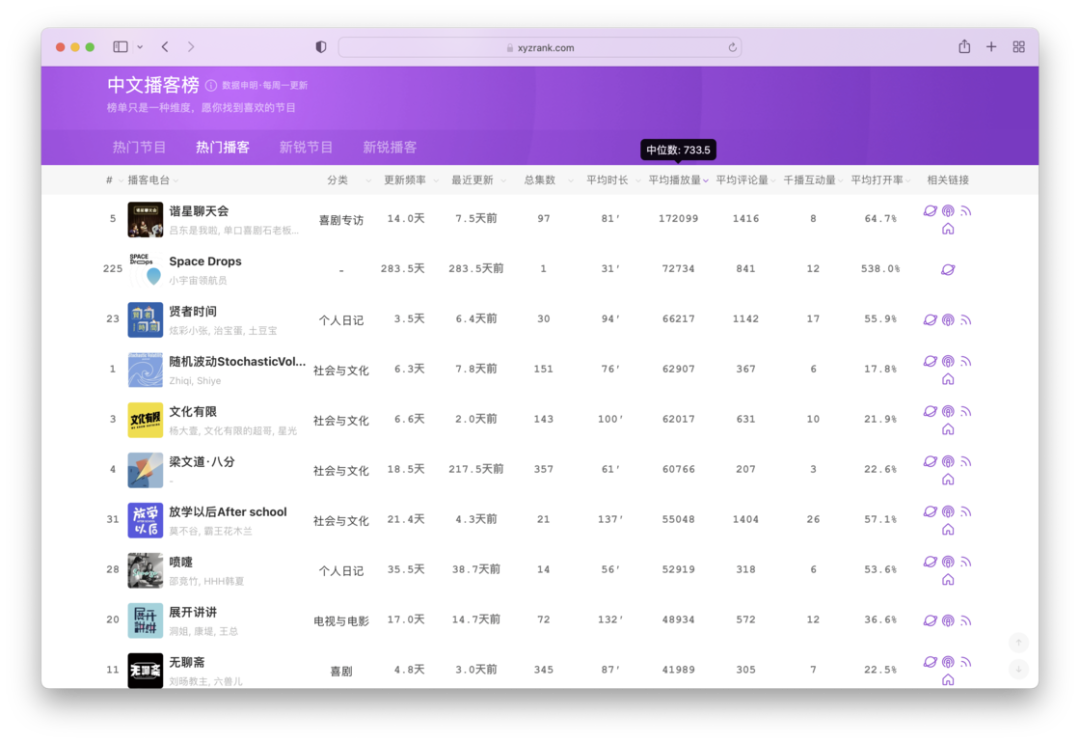Click the info icon beside 中文播客榜
This screenshot has width=1080, height=743.
[211, 86]
